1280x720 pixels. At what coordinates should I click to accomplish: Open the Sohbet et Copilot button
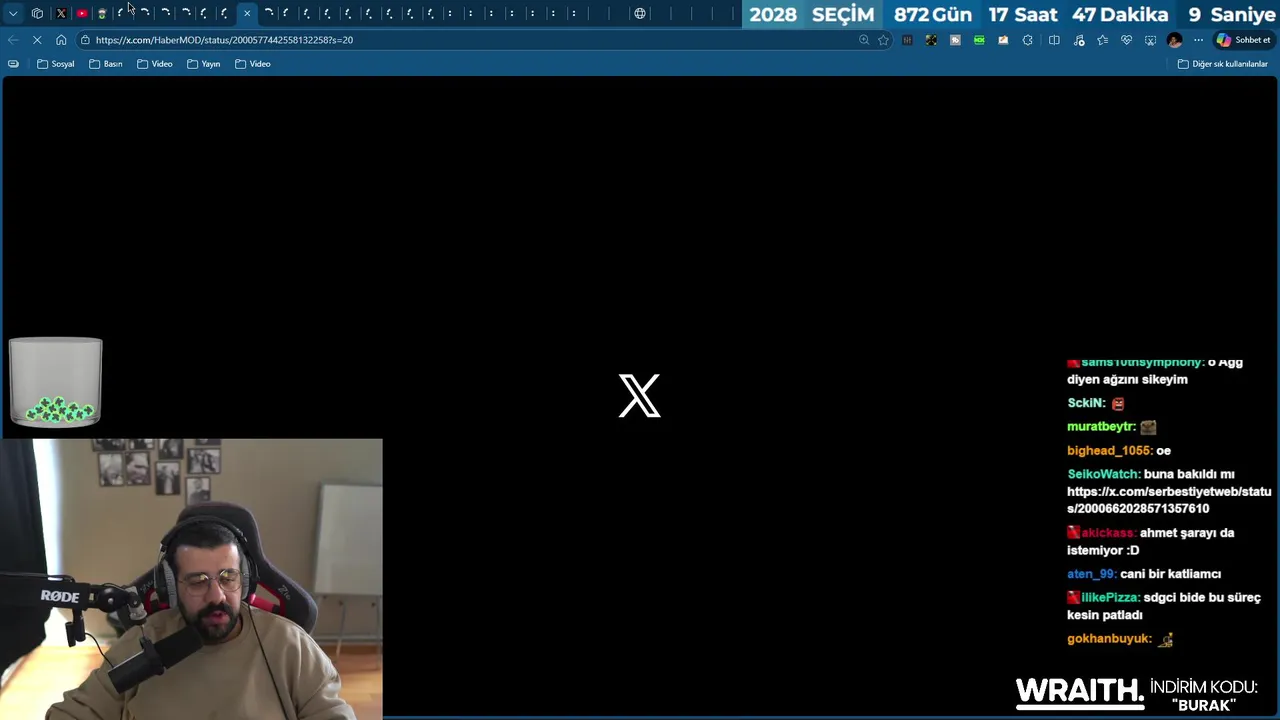[1243, 40]
